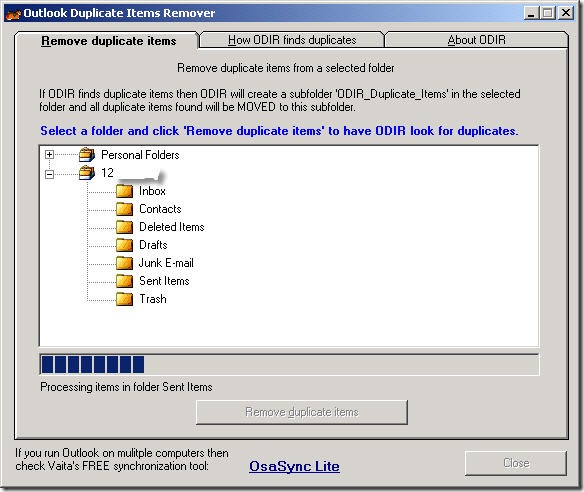584x492 pixels.
Task: Minimize the Outlook Duplicate Items Remover window
Action: 531,13
